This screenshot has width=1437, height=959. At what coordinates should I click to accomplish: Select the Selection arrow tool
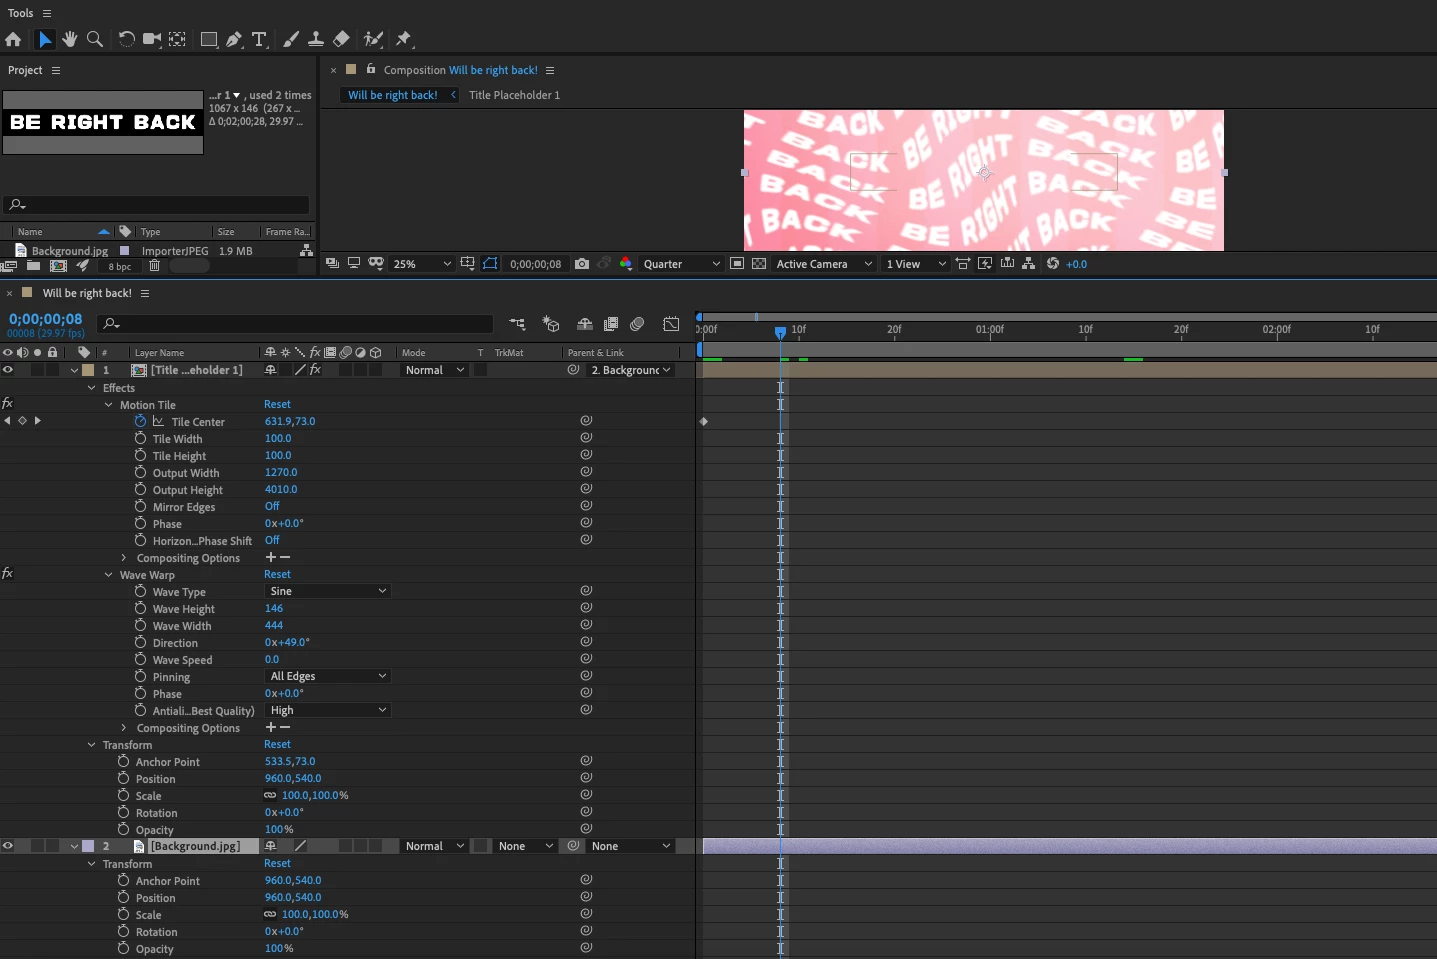tap(45, 39)
